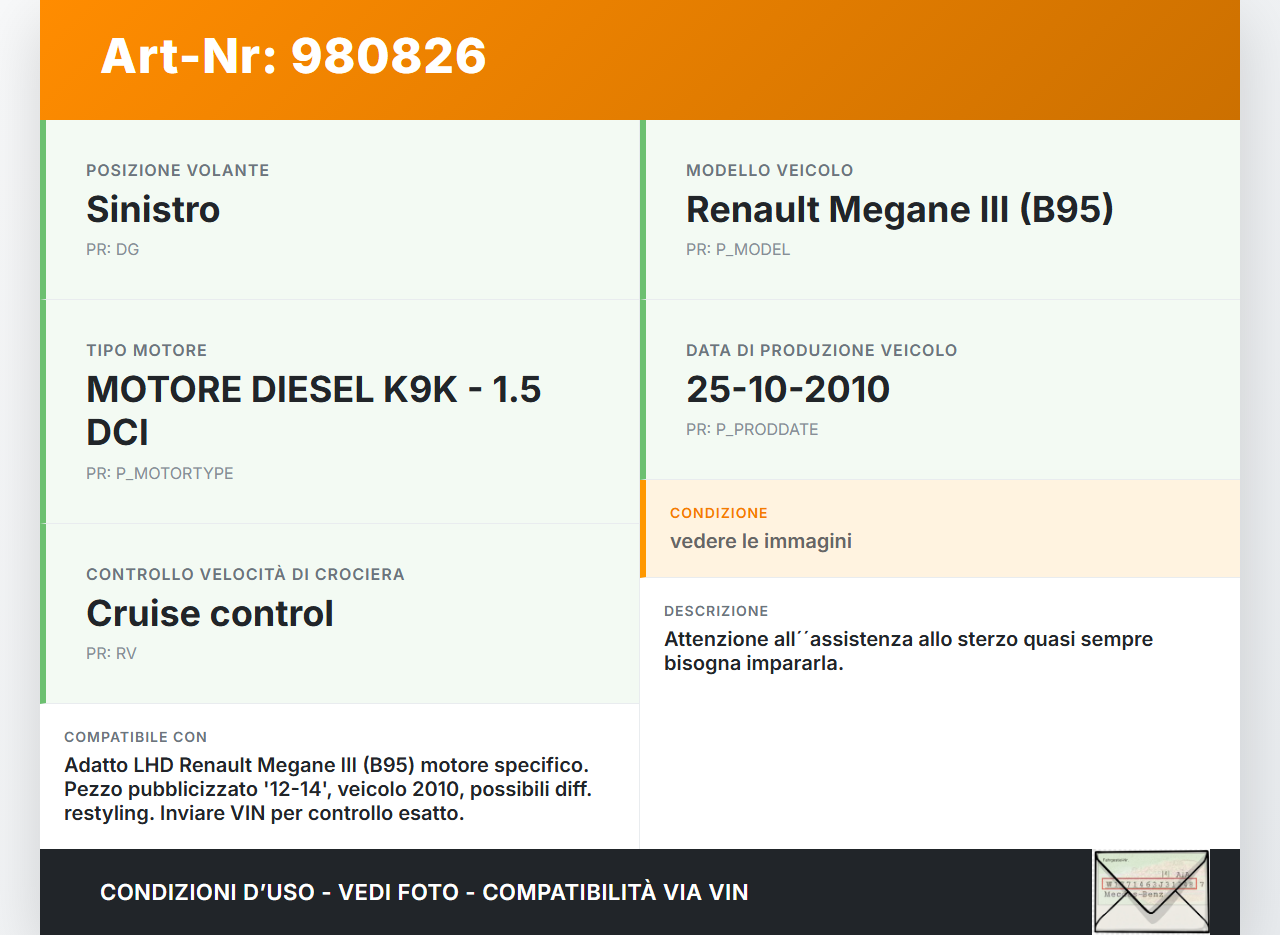Click the footer CONDIZIONI D'USO banner text
Viewport: 1280px width, 935px height.
coord(424,892)
